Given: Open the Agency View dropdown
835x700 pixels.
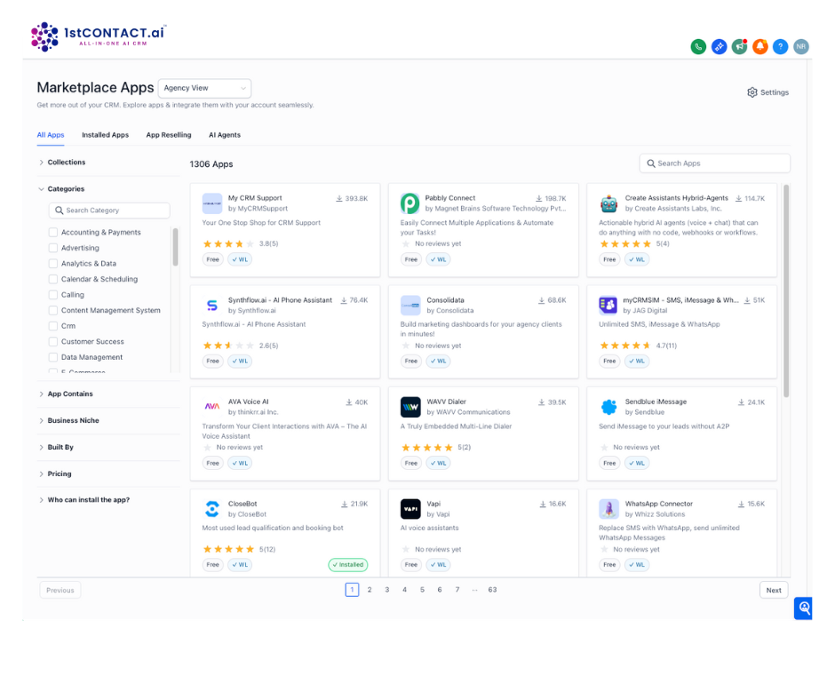Looking at the screenshot, I should click(x=204, y=88).
